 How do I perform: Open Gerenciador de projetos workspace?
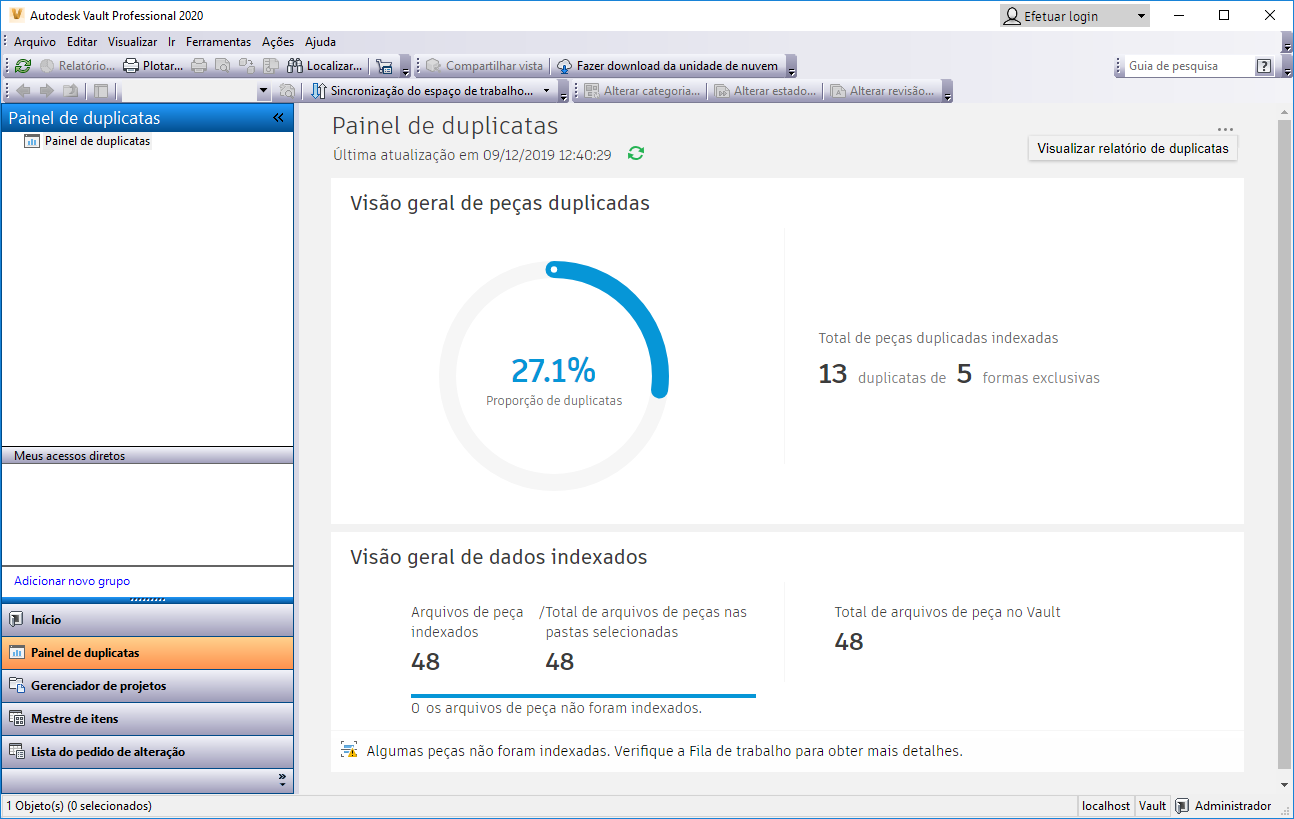click(x=147, y=686)
